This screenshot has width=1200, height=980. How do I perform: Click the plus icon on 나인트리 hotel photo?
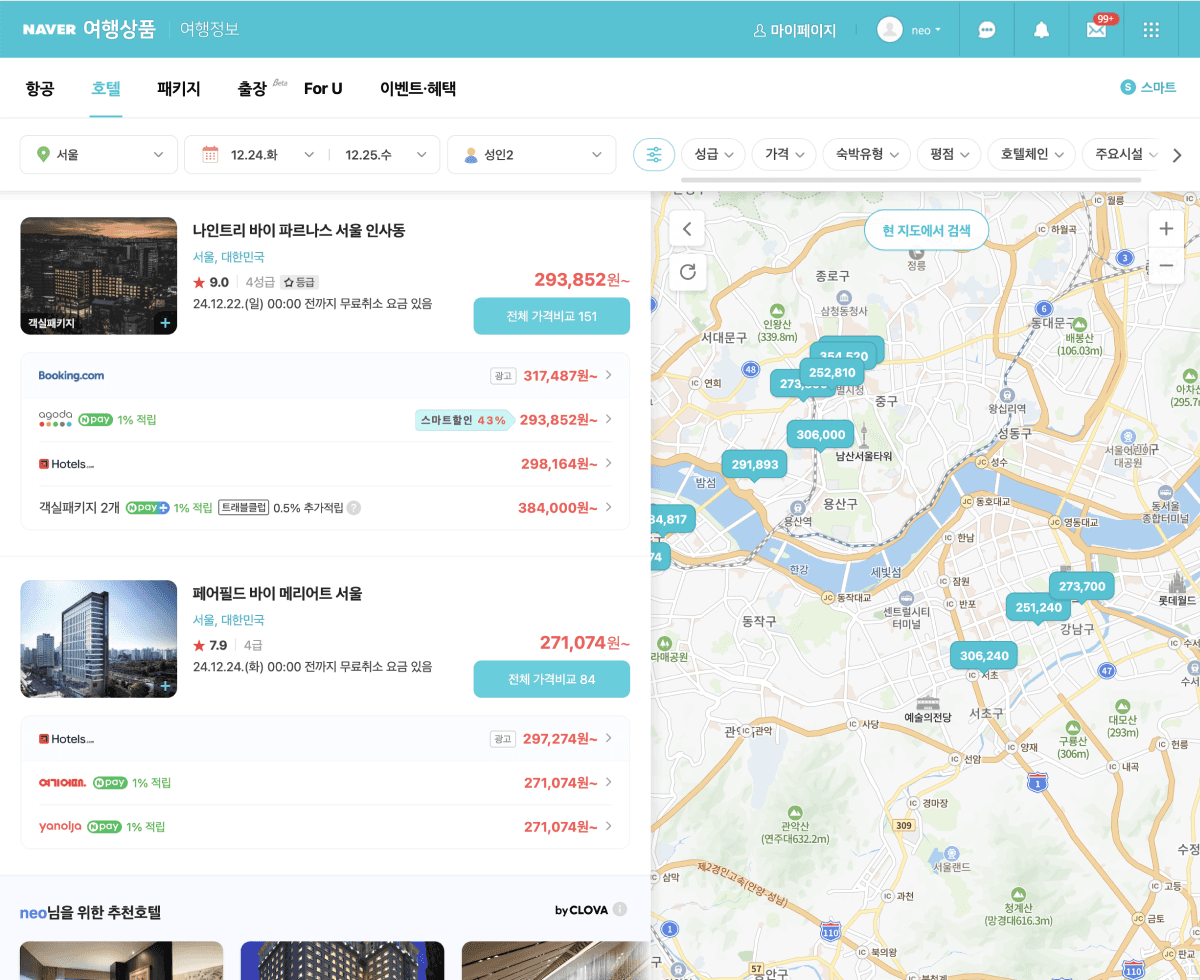(x=165, y=323)
